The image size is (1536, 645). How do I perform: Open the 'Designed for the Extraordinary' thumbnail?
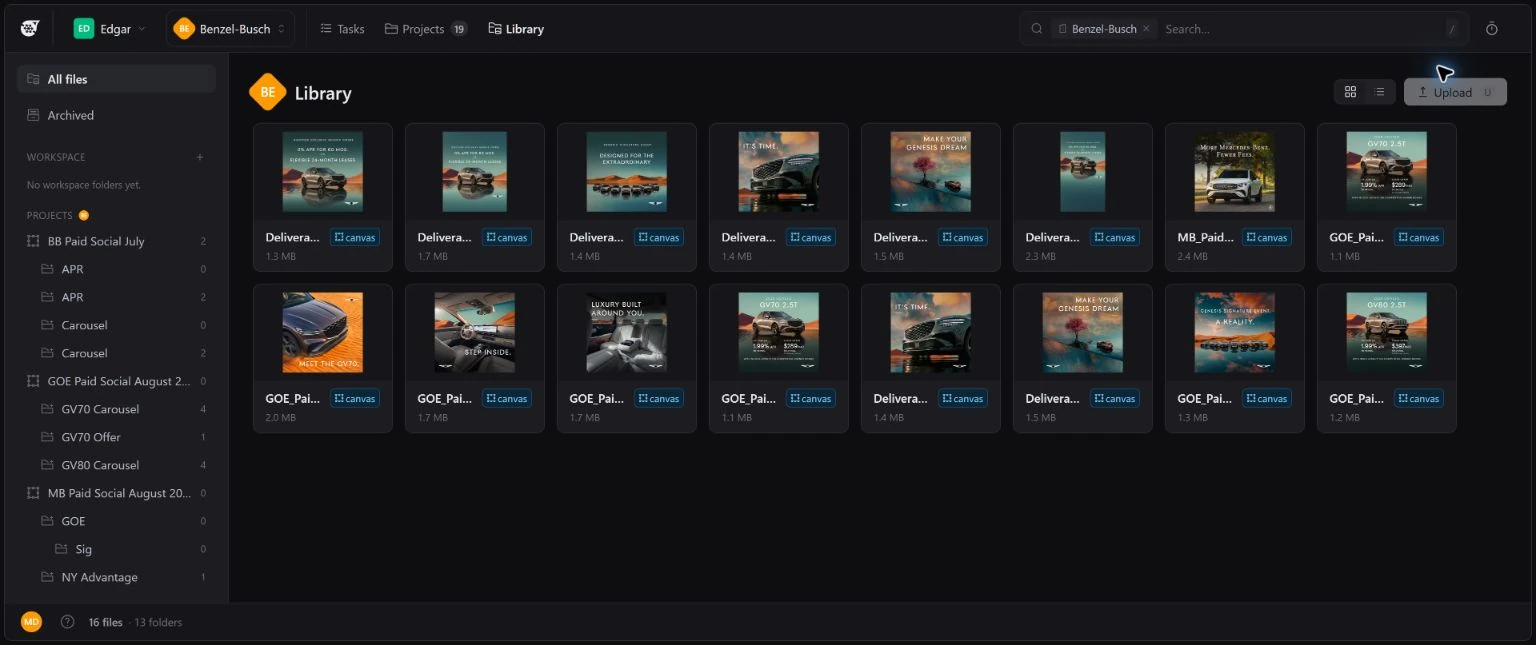tap(627, 172)
